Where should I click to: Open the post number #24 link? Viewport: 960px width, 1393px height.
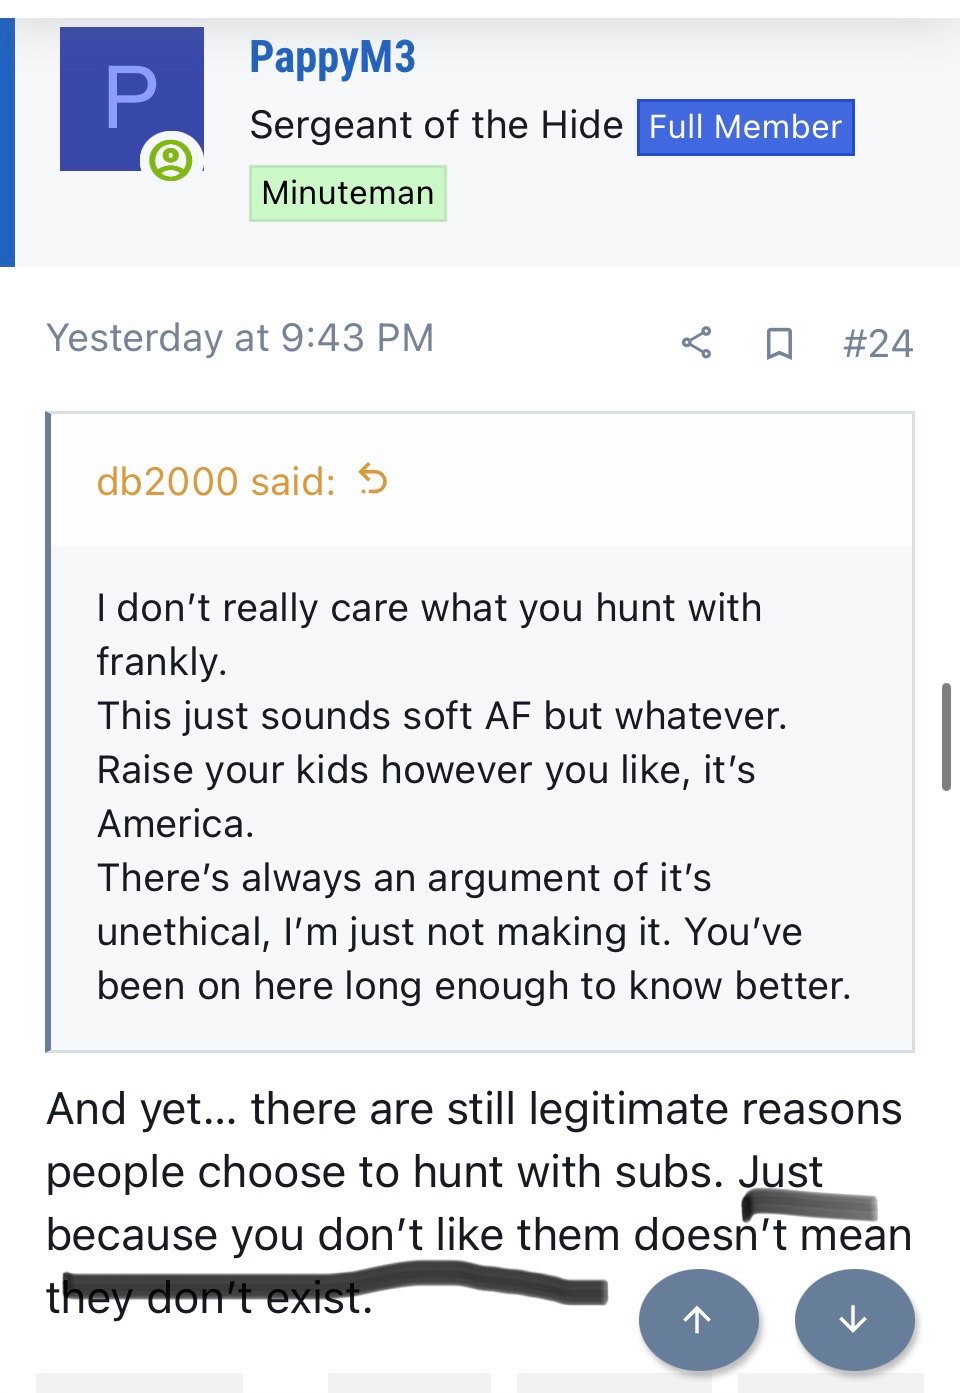coord(877,344)
